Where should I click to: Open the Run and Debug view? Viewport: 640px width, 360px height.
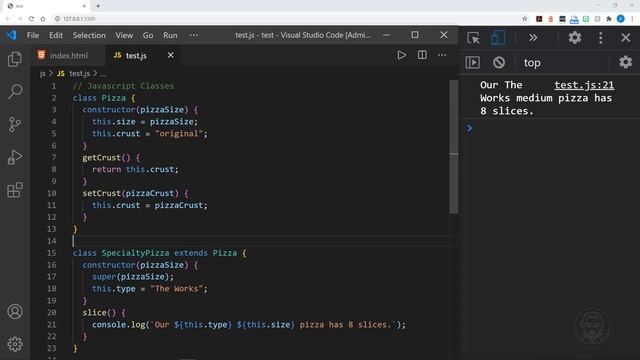(15, 157)
